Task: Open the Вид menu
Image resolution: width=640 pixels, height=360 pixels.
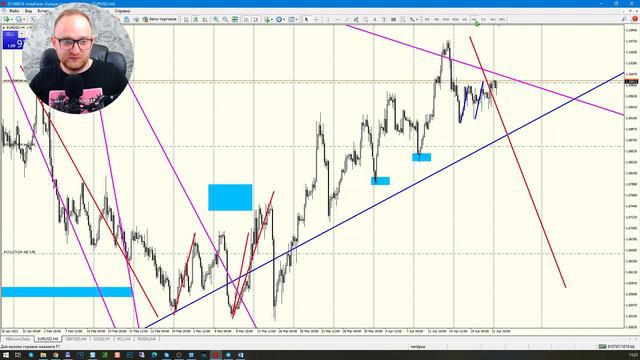Action: (28, 11)
